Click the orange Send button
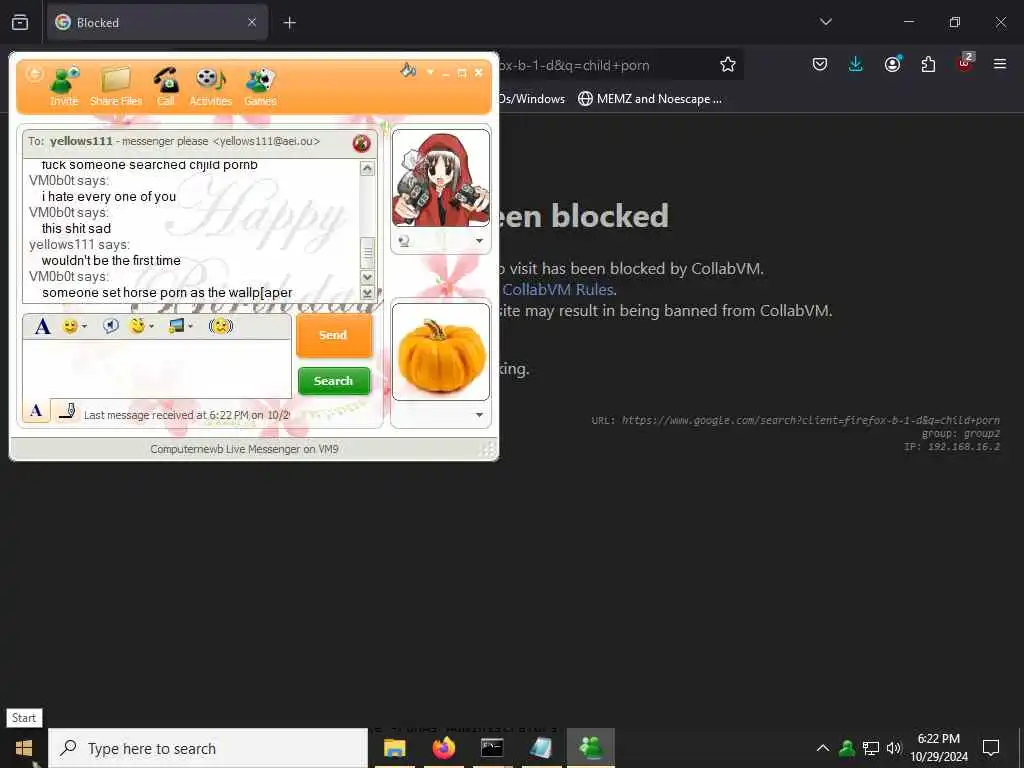 [x=334, y=335]
